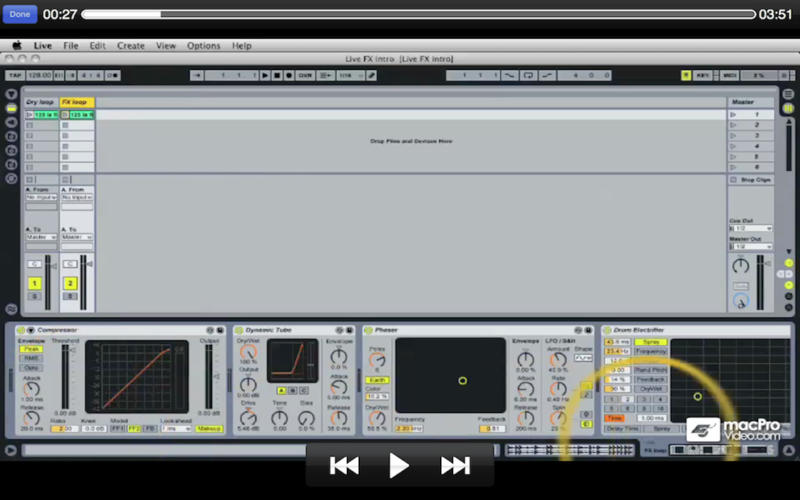Open the Compressor Lookahead dropdown
Image resolution: width=800 pixels, height=500 pixels.
click(x=175, y=428)
